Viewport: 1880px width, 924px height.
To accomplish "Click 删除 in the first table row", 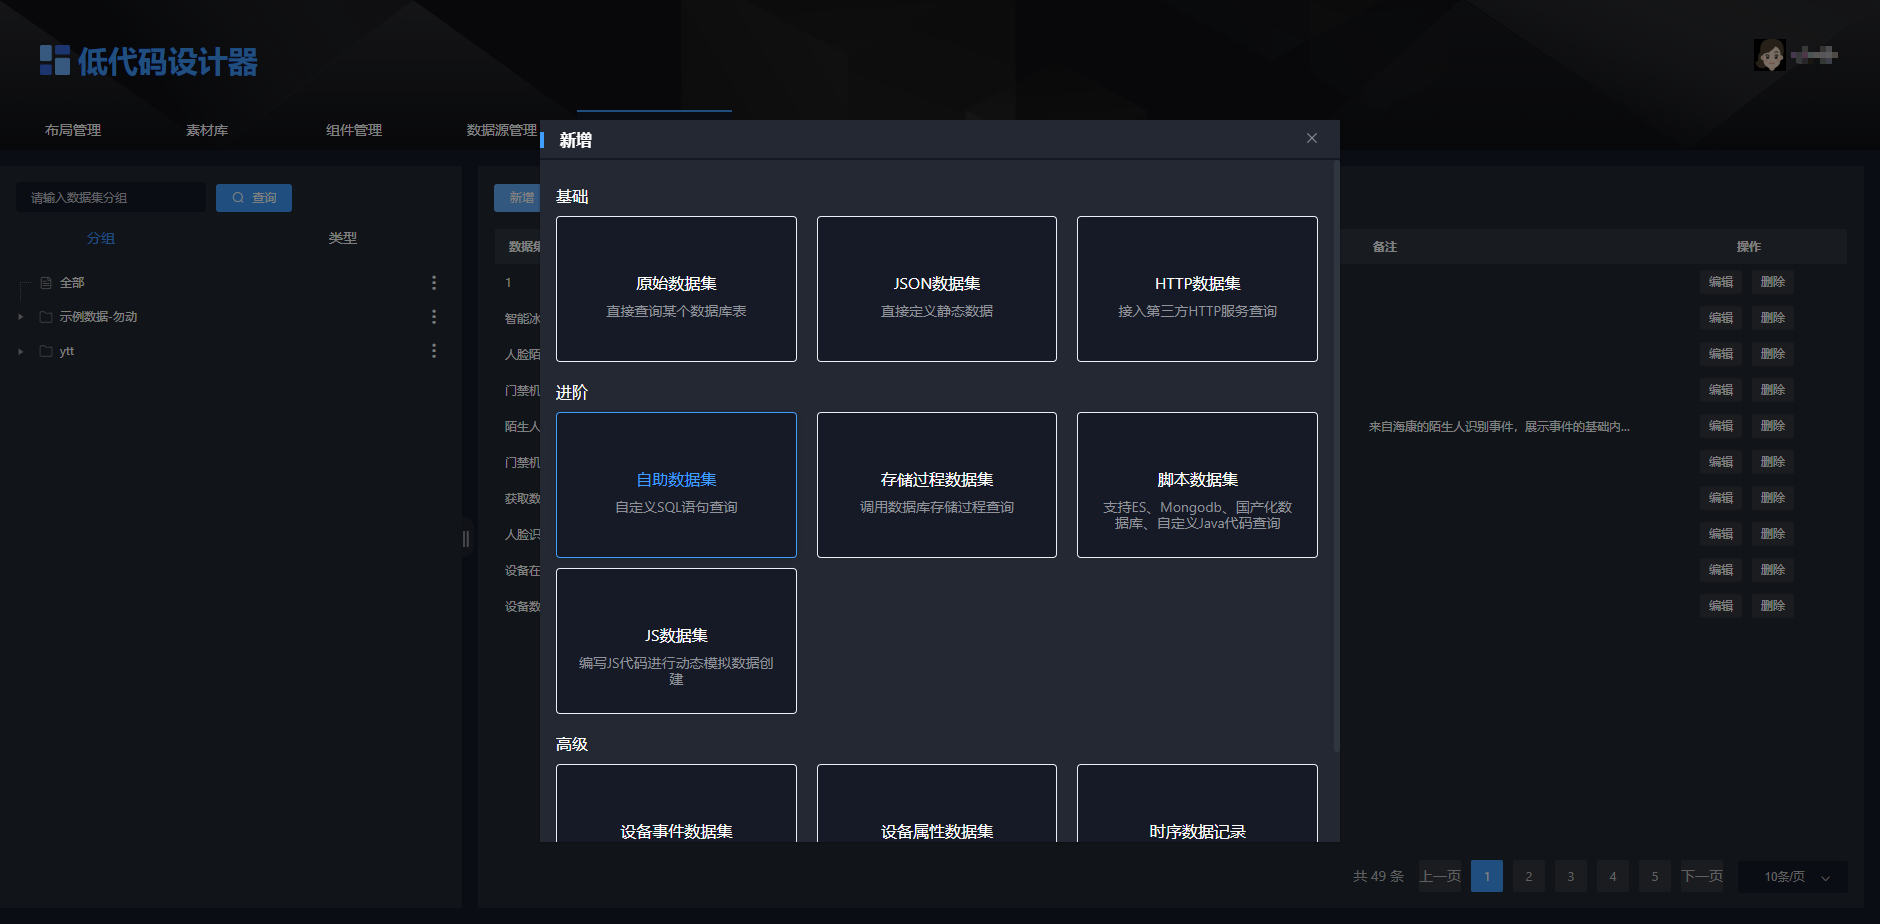I will coord(1773,282).
